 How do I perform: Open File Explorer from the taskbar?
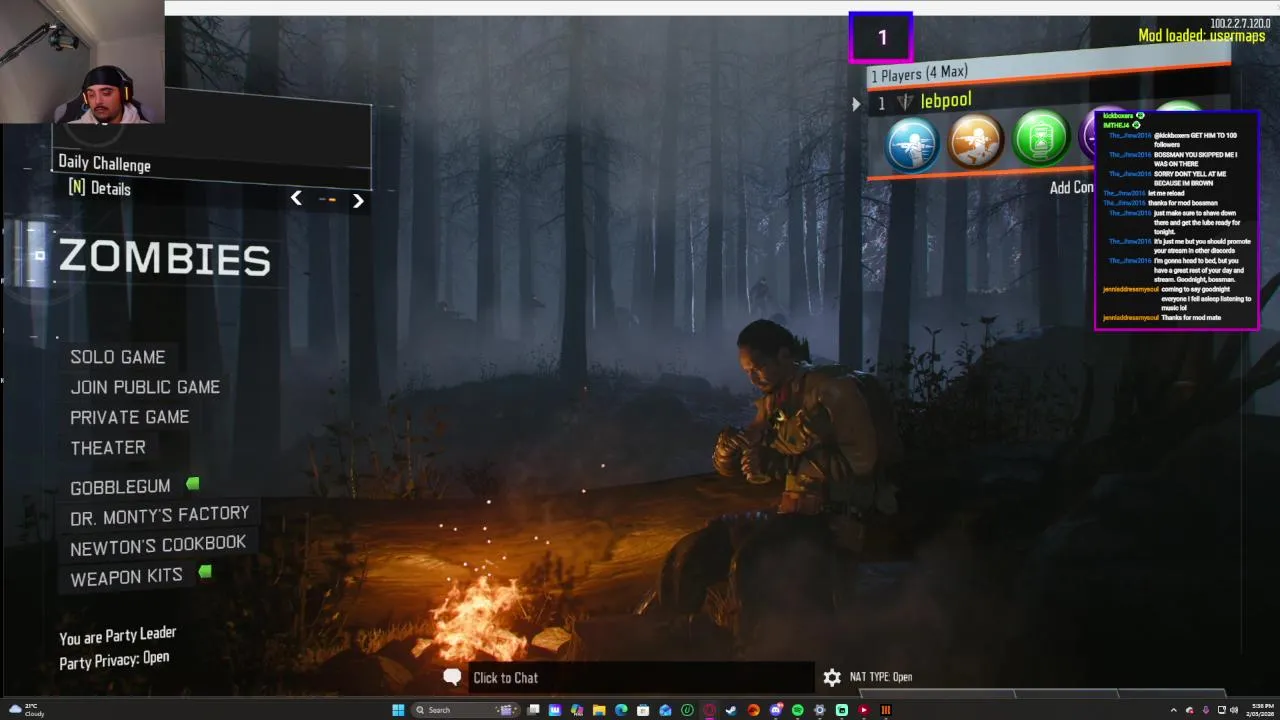[599, 710]
